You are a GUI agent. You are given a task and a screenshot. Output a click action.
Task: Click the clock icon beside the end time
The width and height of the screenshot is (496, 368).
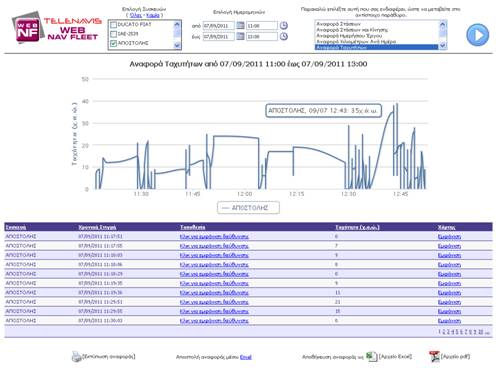pos(284,36)
